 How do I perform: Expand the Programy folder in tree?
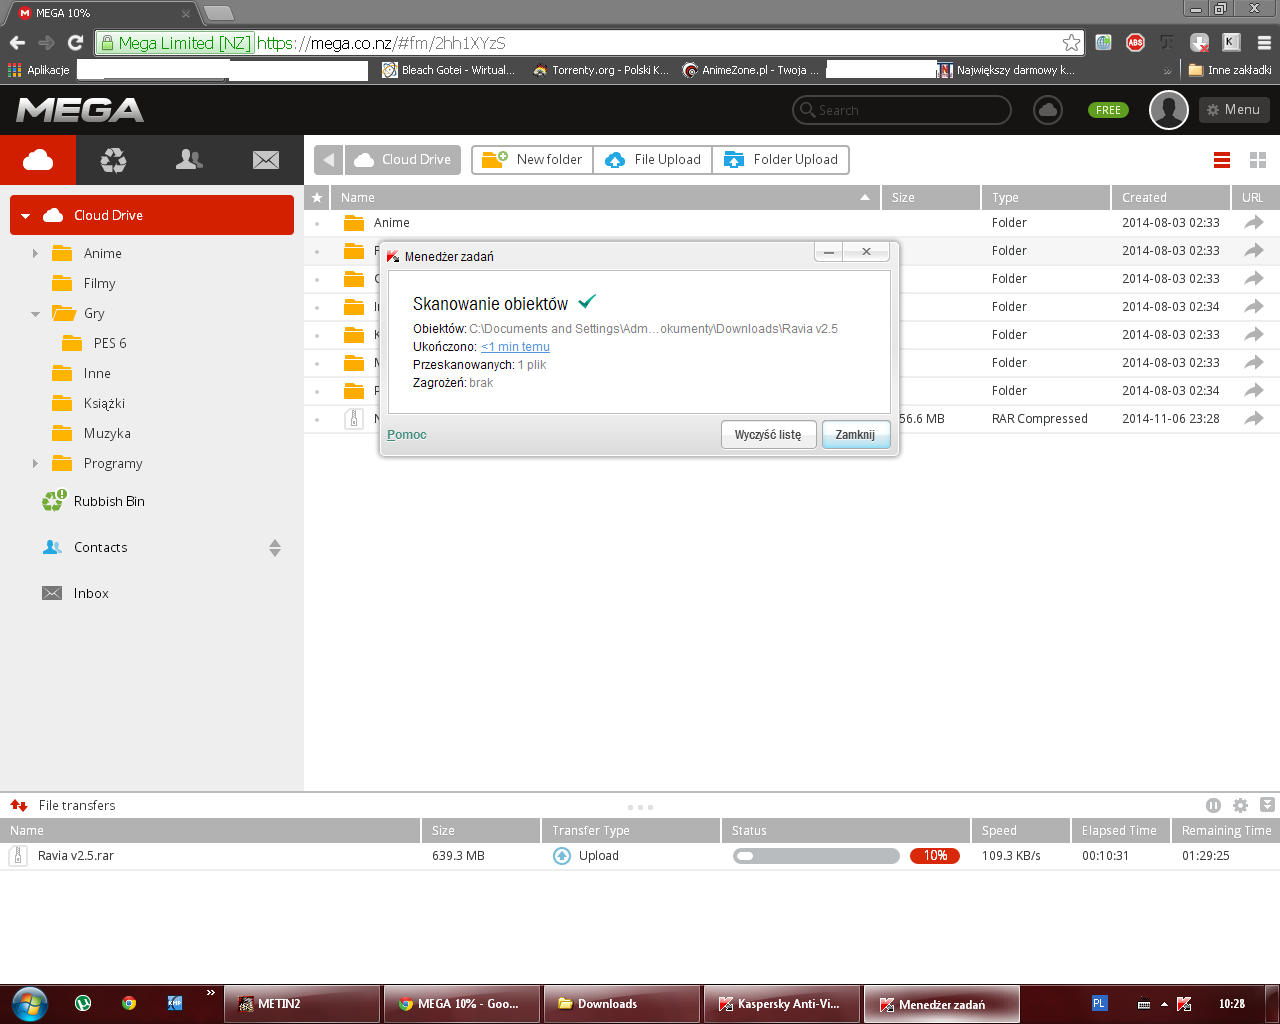click(35, 464)
